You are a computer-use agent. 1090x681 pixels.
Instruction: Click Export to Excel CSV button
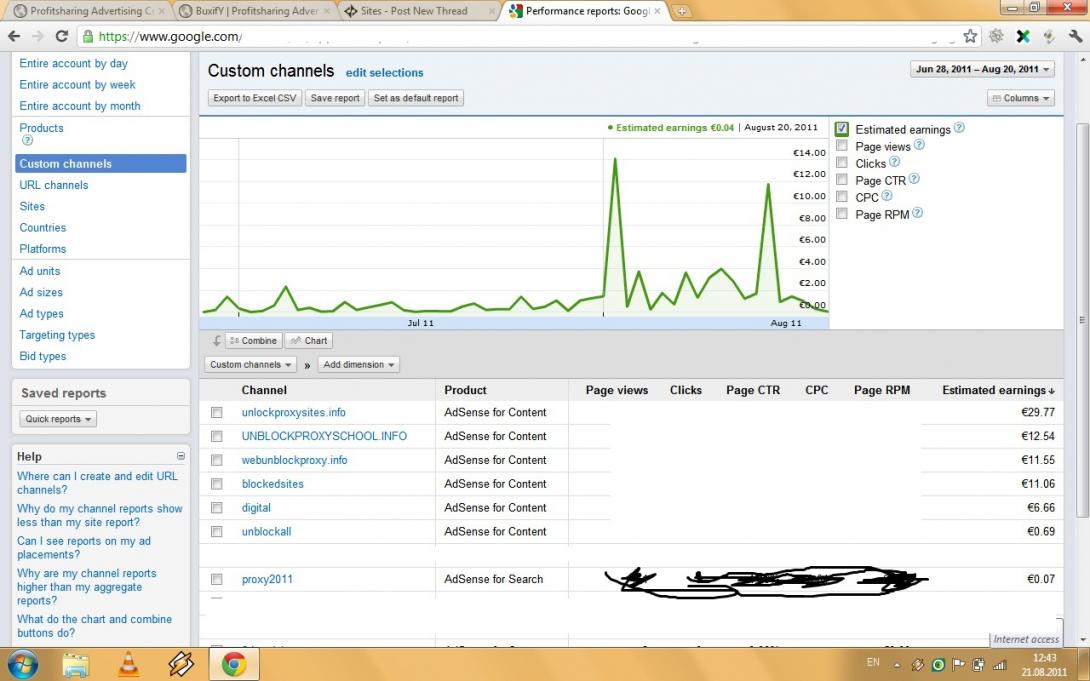click(254, 98)
